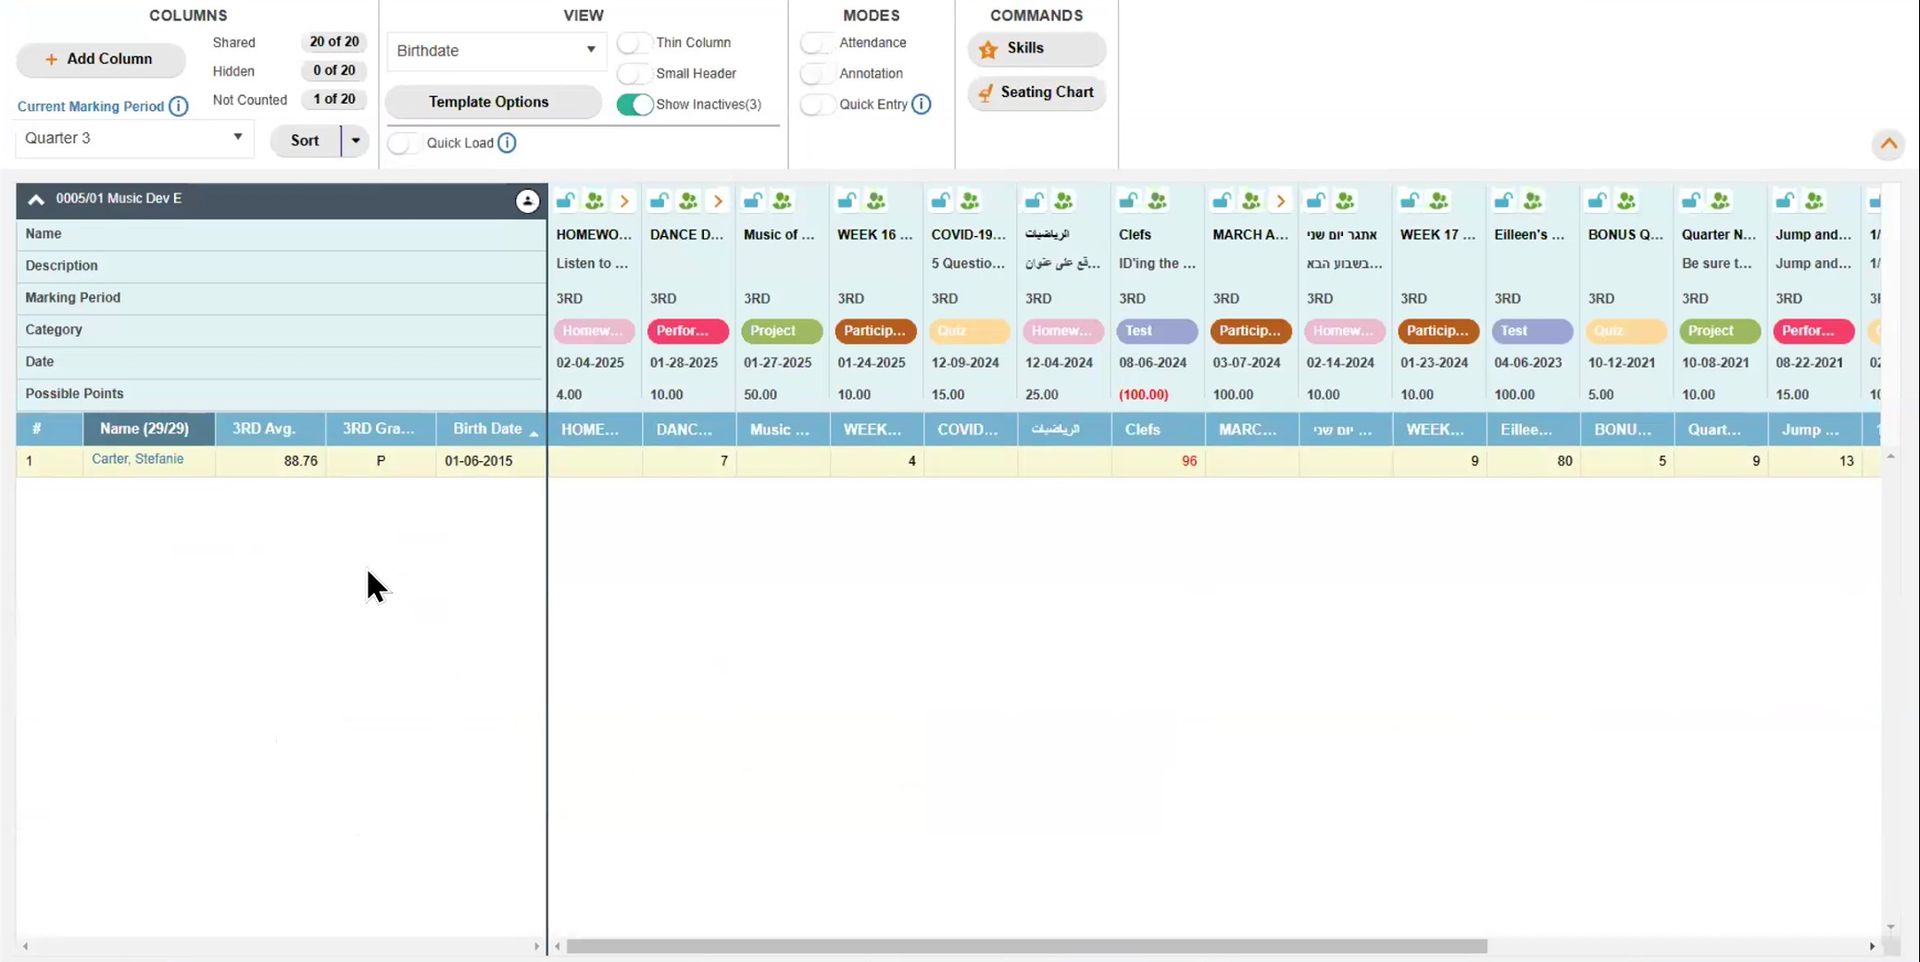Open mass entry for the HOMEWO... assignment
The width and height of the screenshot is (1920, 962).
[x=594, y=200]
